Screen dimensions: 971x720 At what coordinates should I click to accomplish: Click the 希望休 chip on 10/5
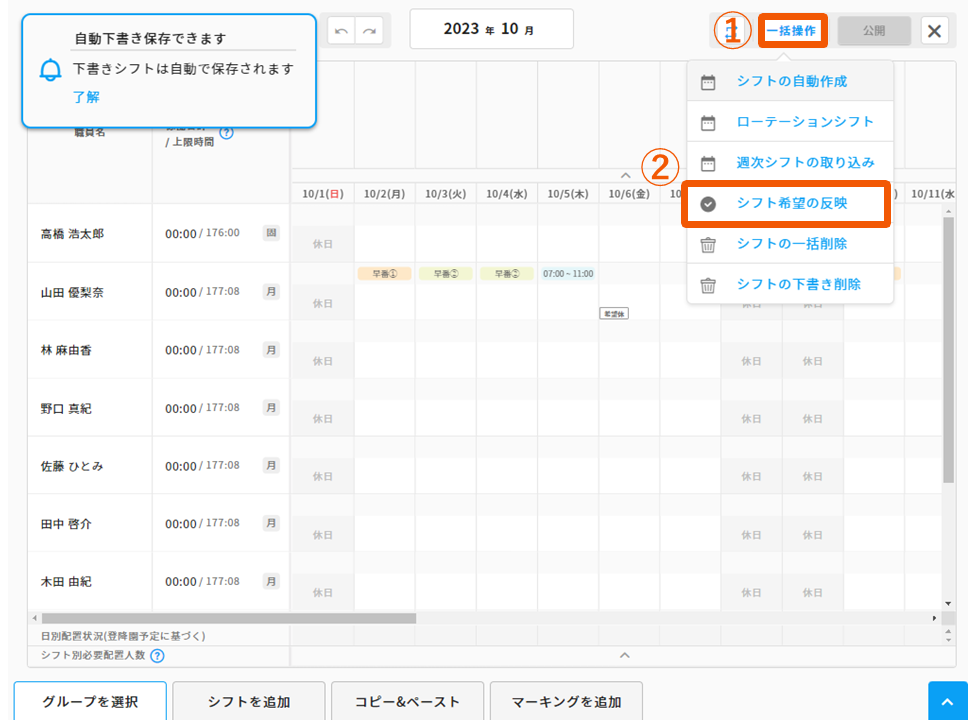(x=614, y=312)
